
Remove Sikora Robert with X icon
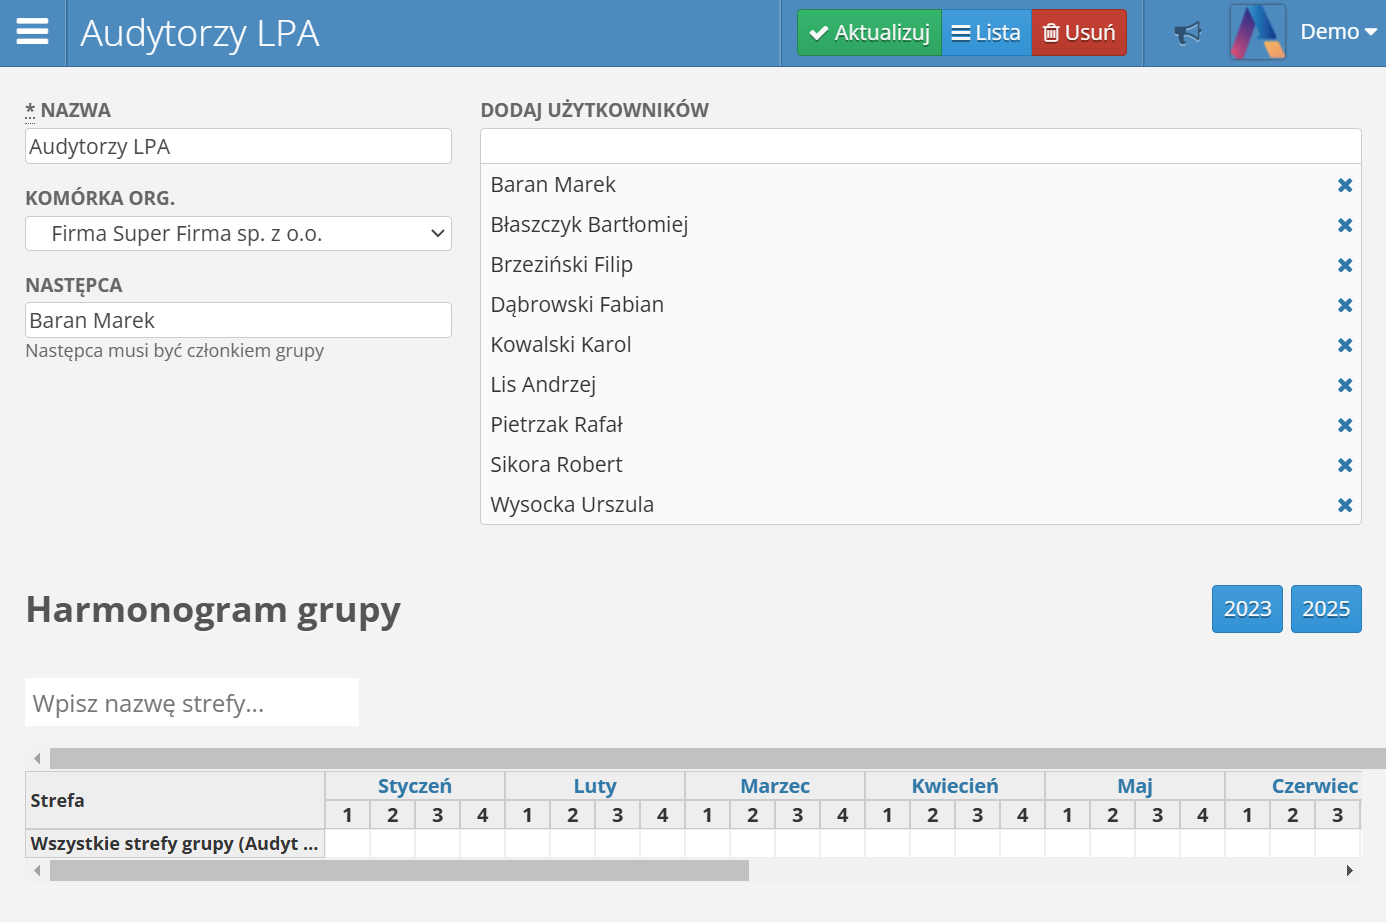coord(1345,465)
